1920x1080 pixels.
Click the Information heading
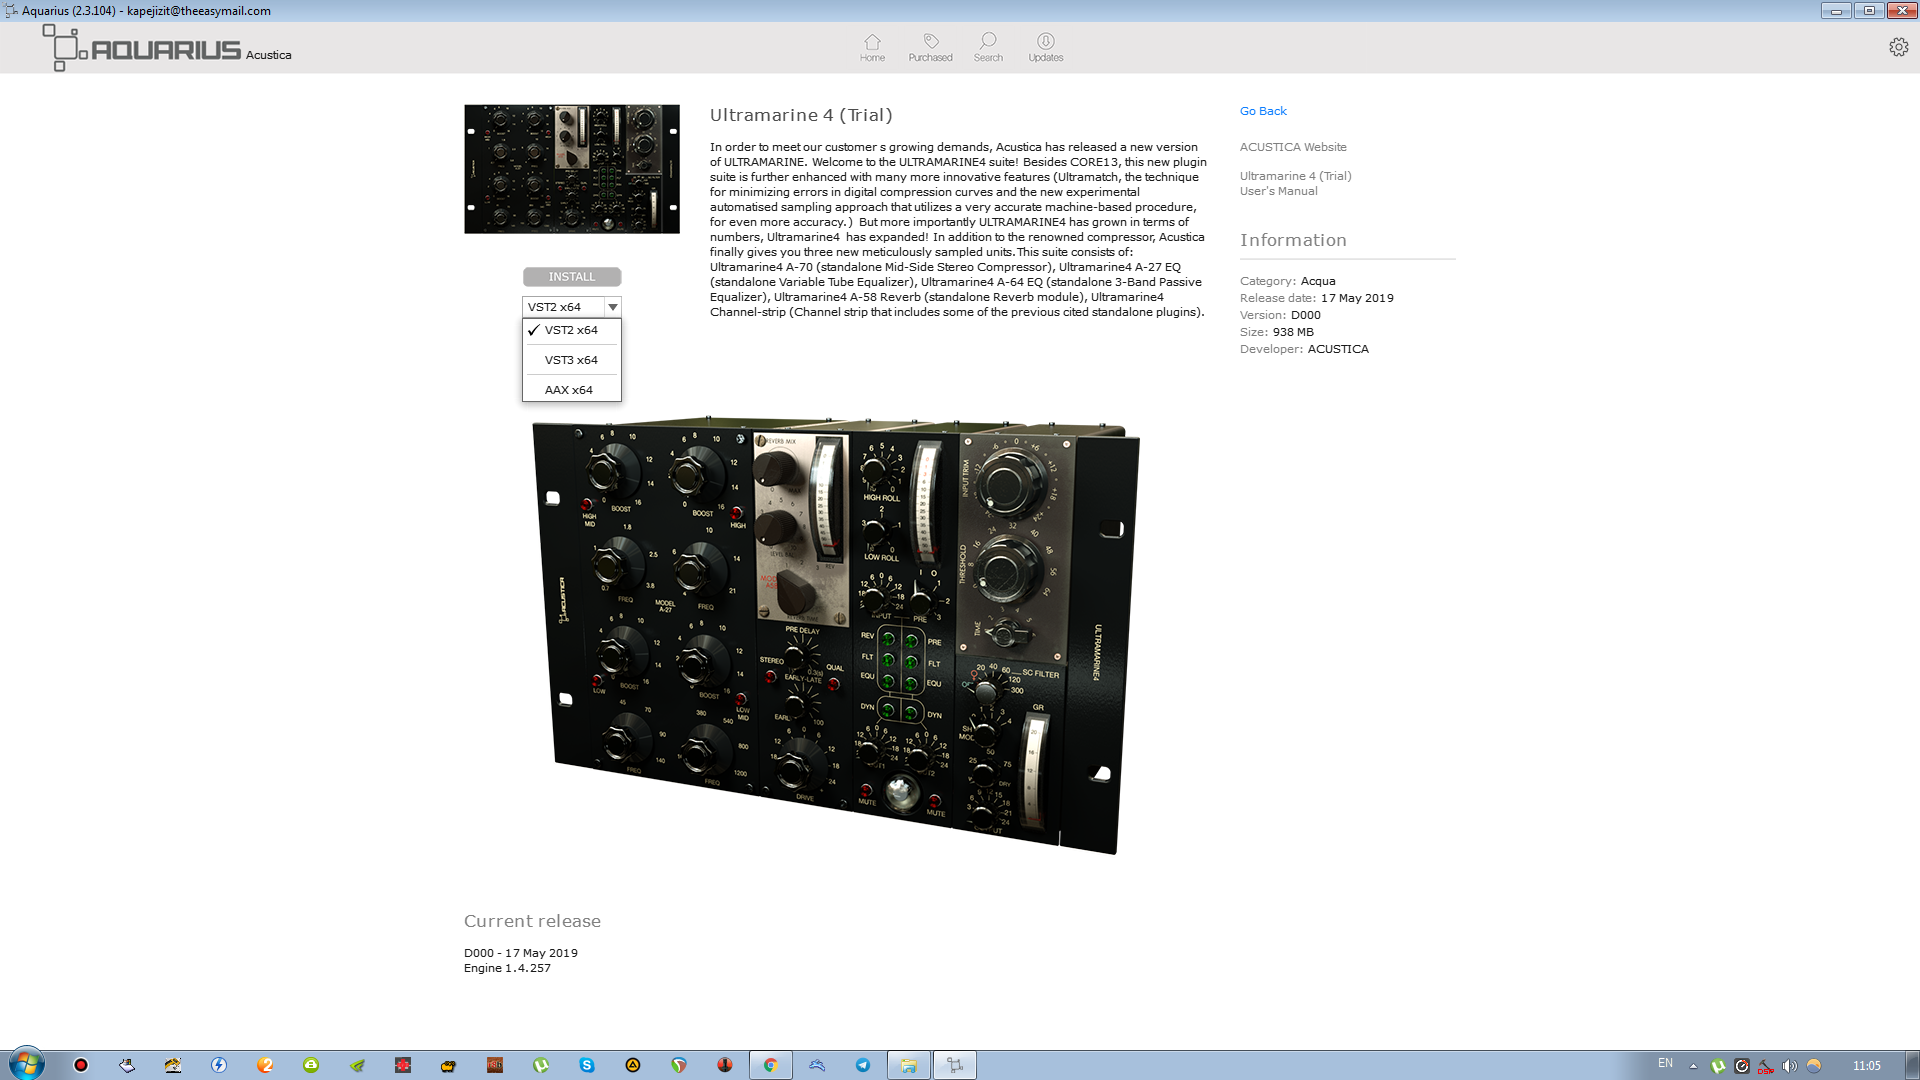(1293, 240)
